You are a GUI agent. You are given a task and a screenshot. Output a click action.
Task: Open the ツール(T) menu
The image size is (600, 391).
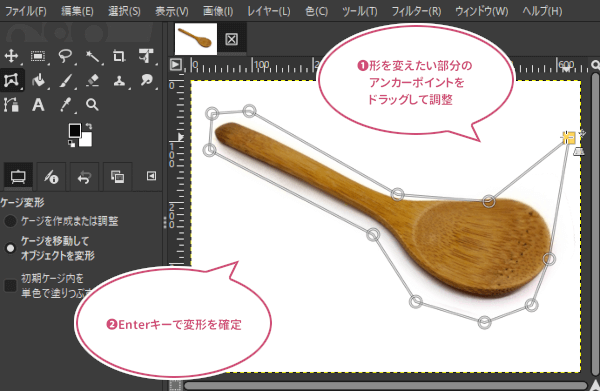[360, 11]
